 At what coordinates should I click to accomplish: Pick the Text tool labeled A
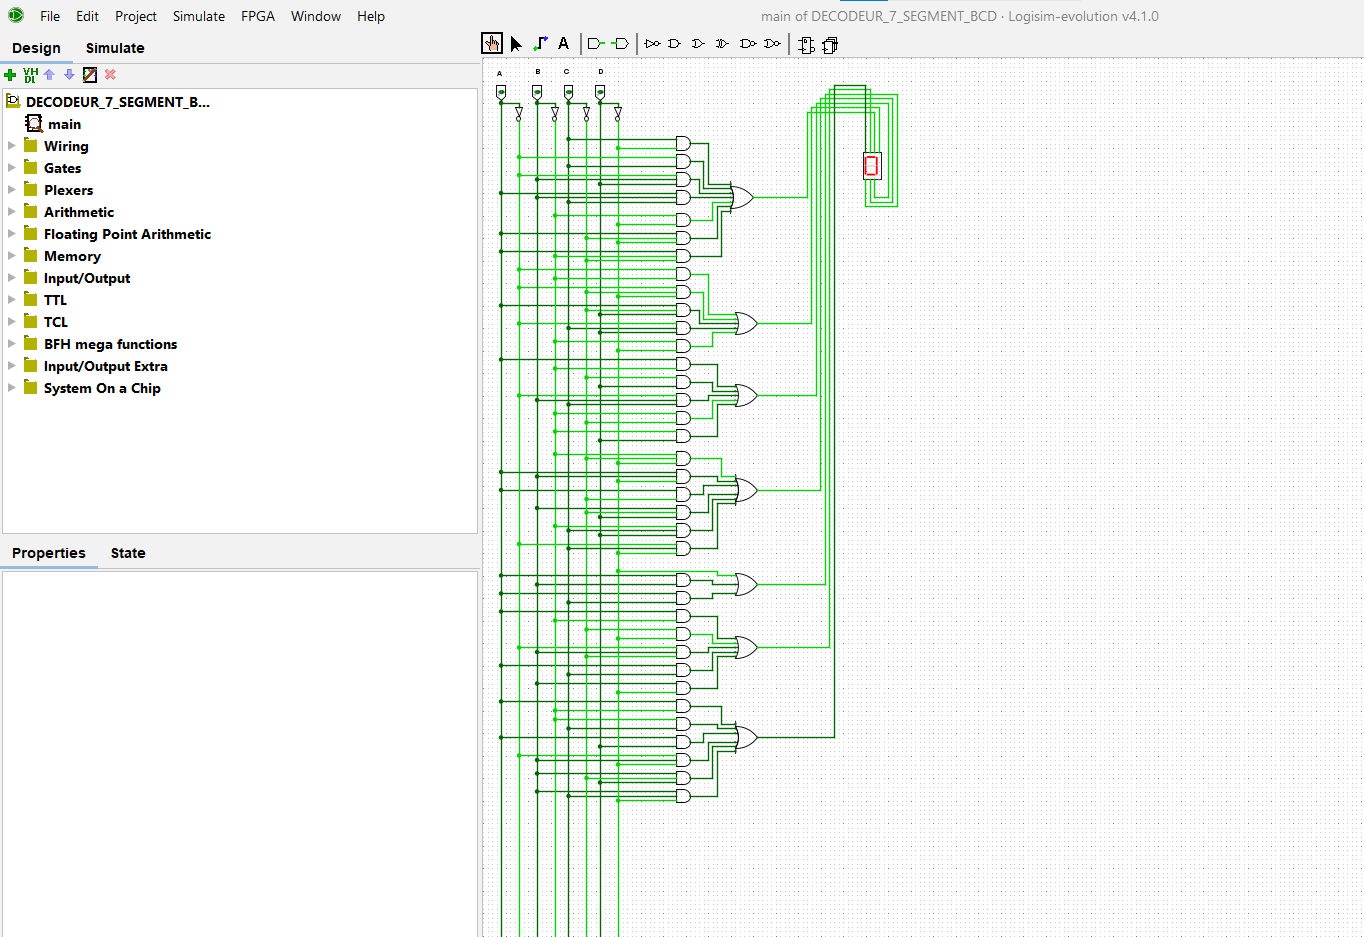[x=563, y=43]
